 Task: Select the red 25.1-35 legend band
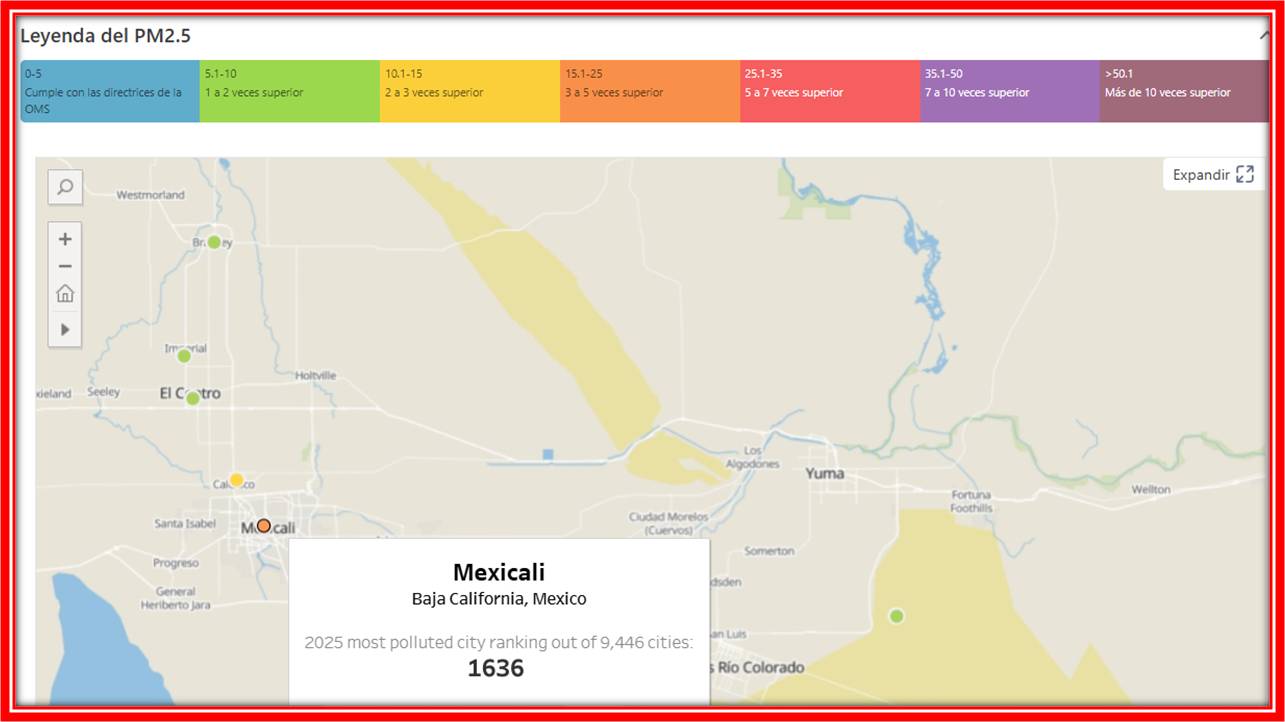coord(830,91)
